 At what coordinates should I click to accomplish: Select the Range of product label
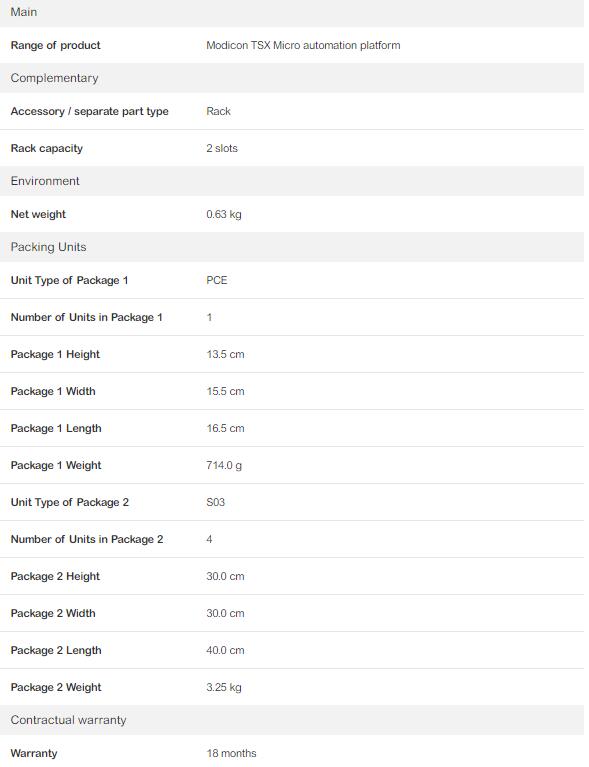[55, 45]
